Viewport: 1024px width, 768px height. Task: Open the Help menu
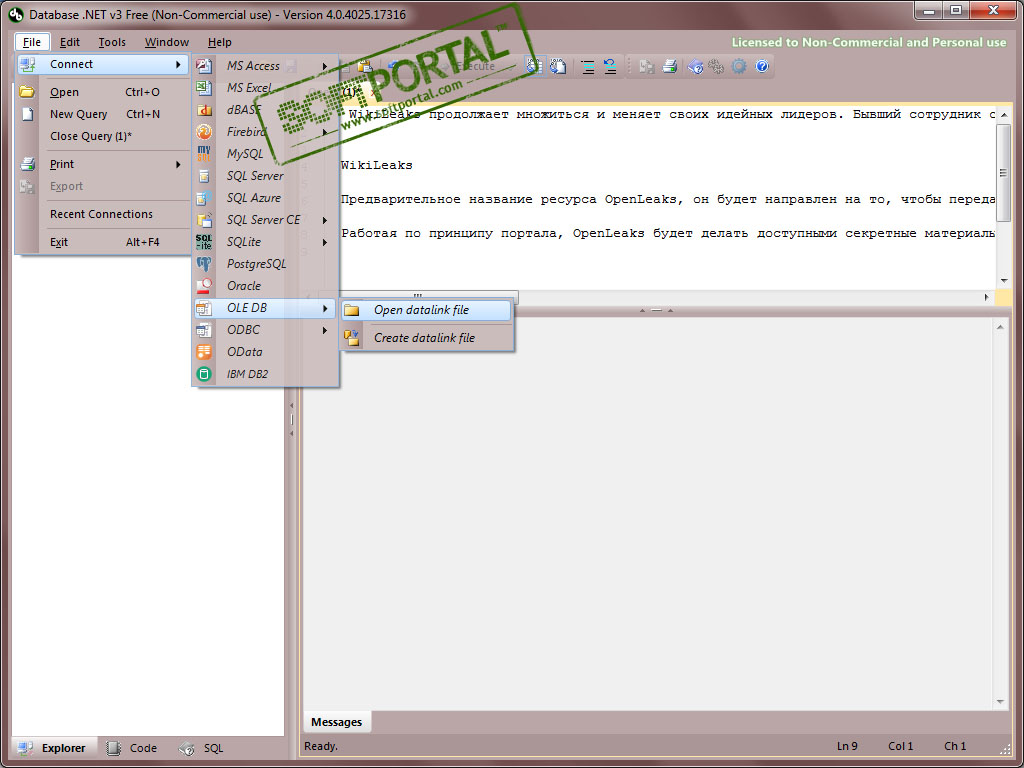219,42
